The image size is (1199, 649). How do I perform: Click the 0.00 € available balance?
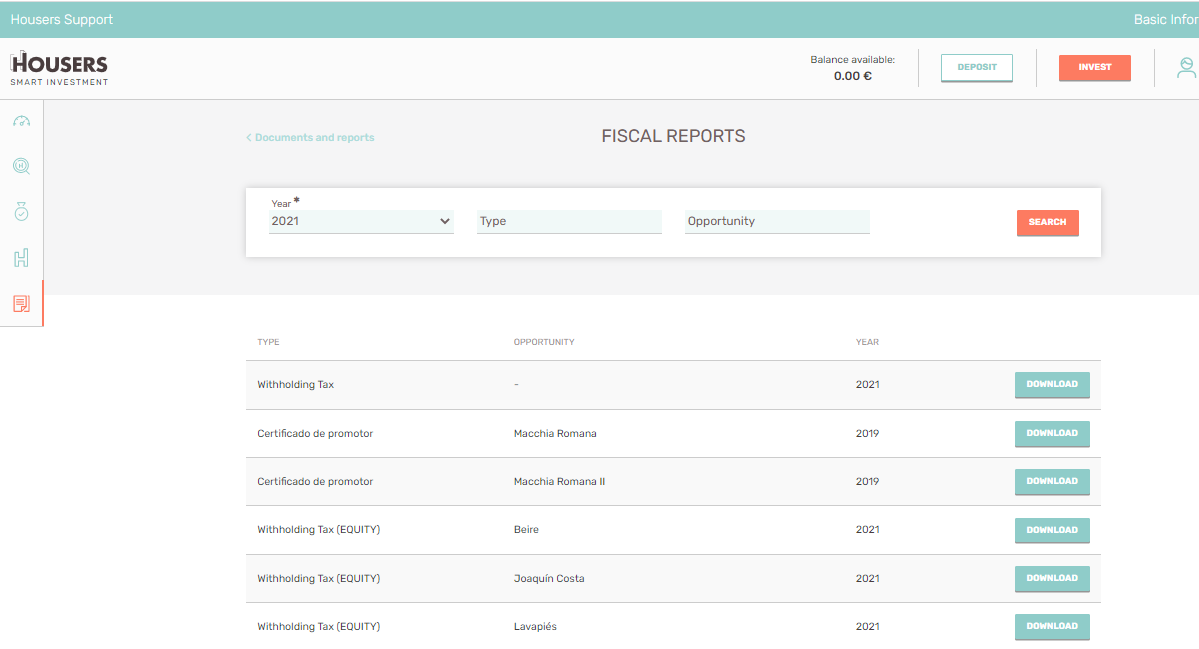(x=853, y=76)
